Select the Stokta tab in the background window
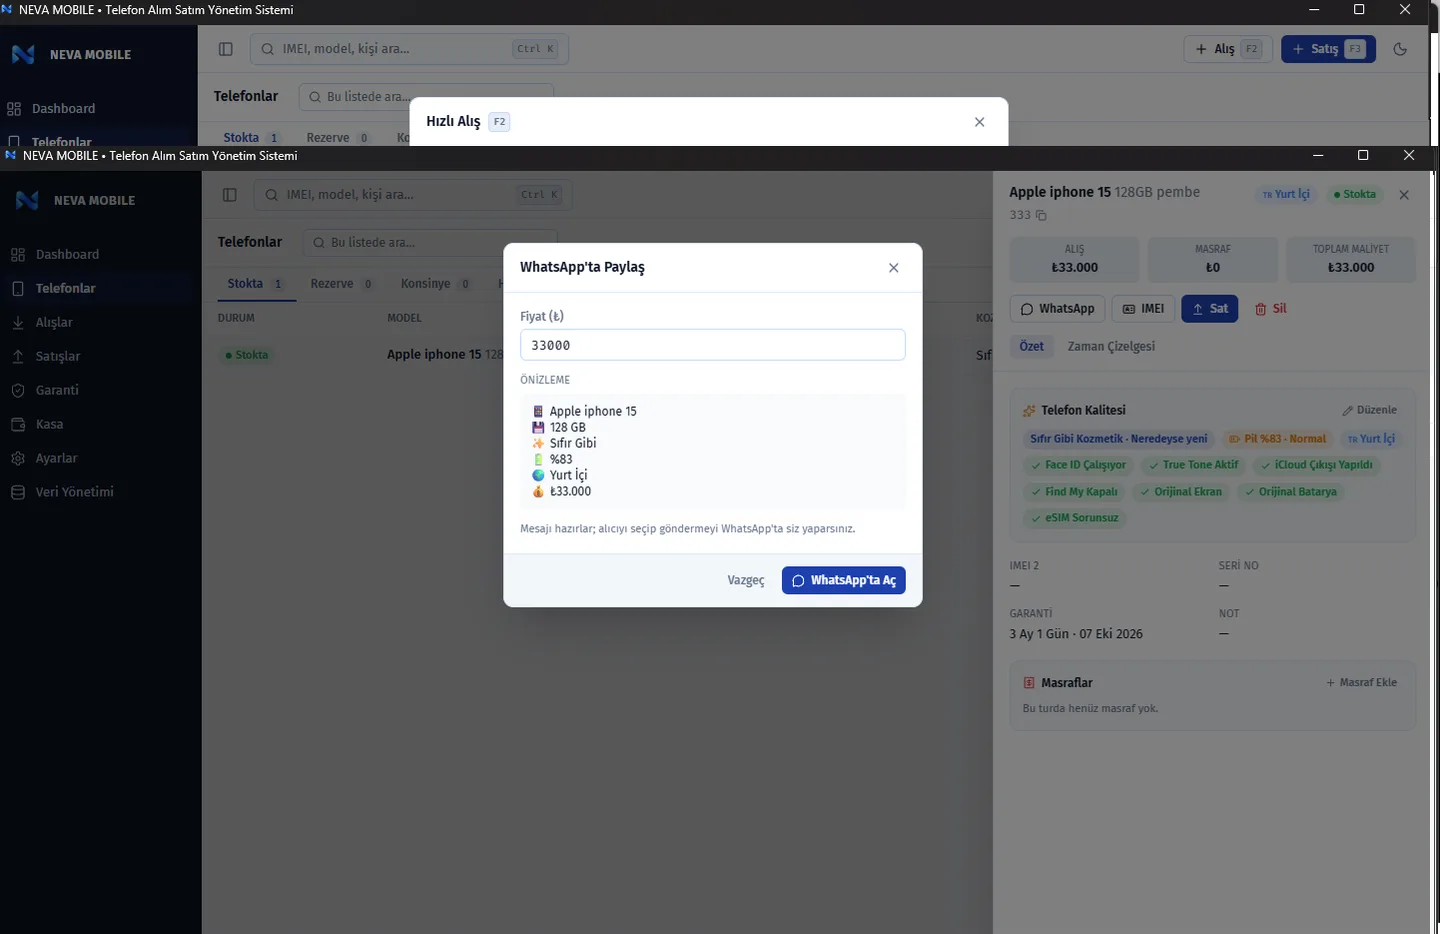 250,138
